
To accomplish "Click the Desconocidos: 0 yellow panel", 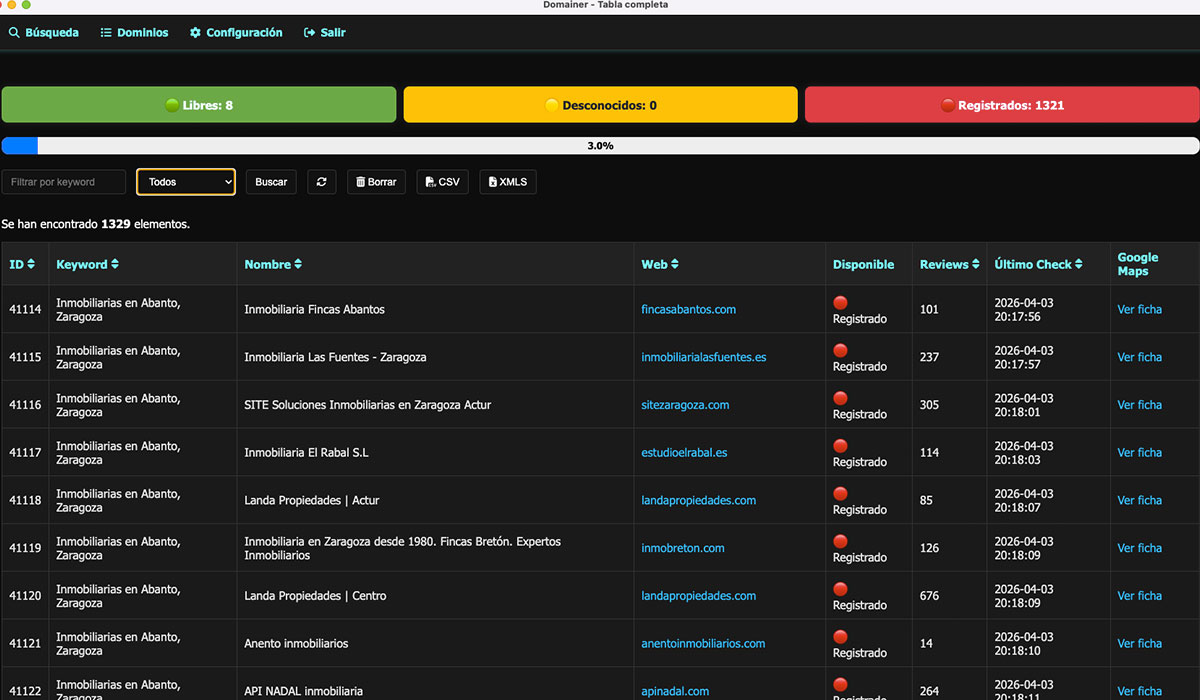I will click(x=600, y=105).
